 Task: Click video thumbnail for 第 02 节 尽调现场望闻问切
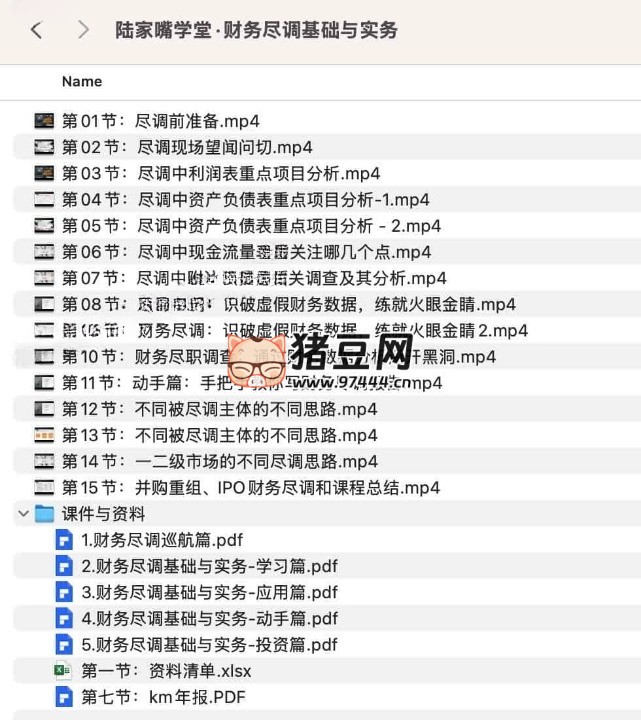click(x=44, y=147)
